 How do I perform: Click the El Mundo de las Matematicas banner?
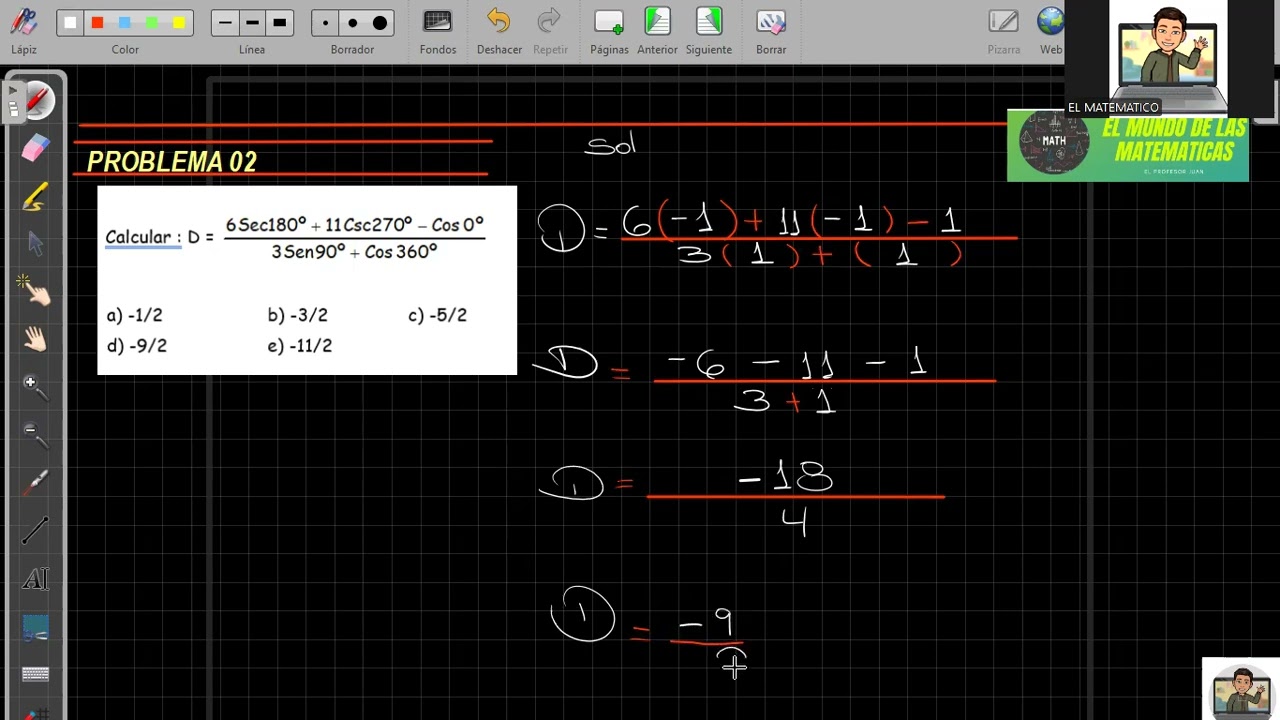(1128, 145)
